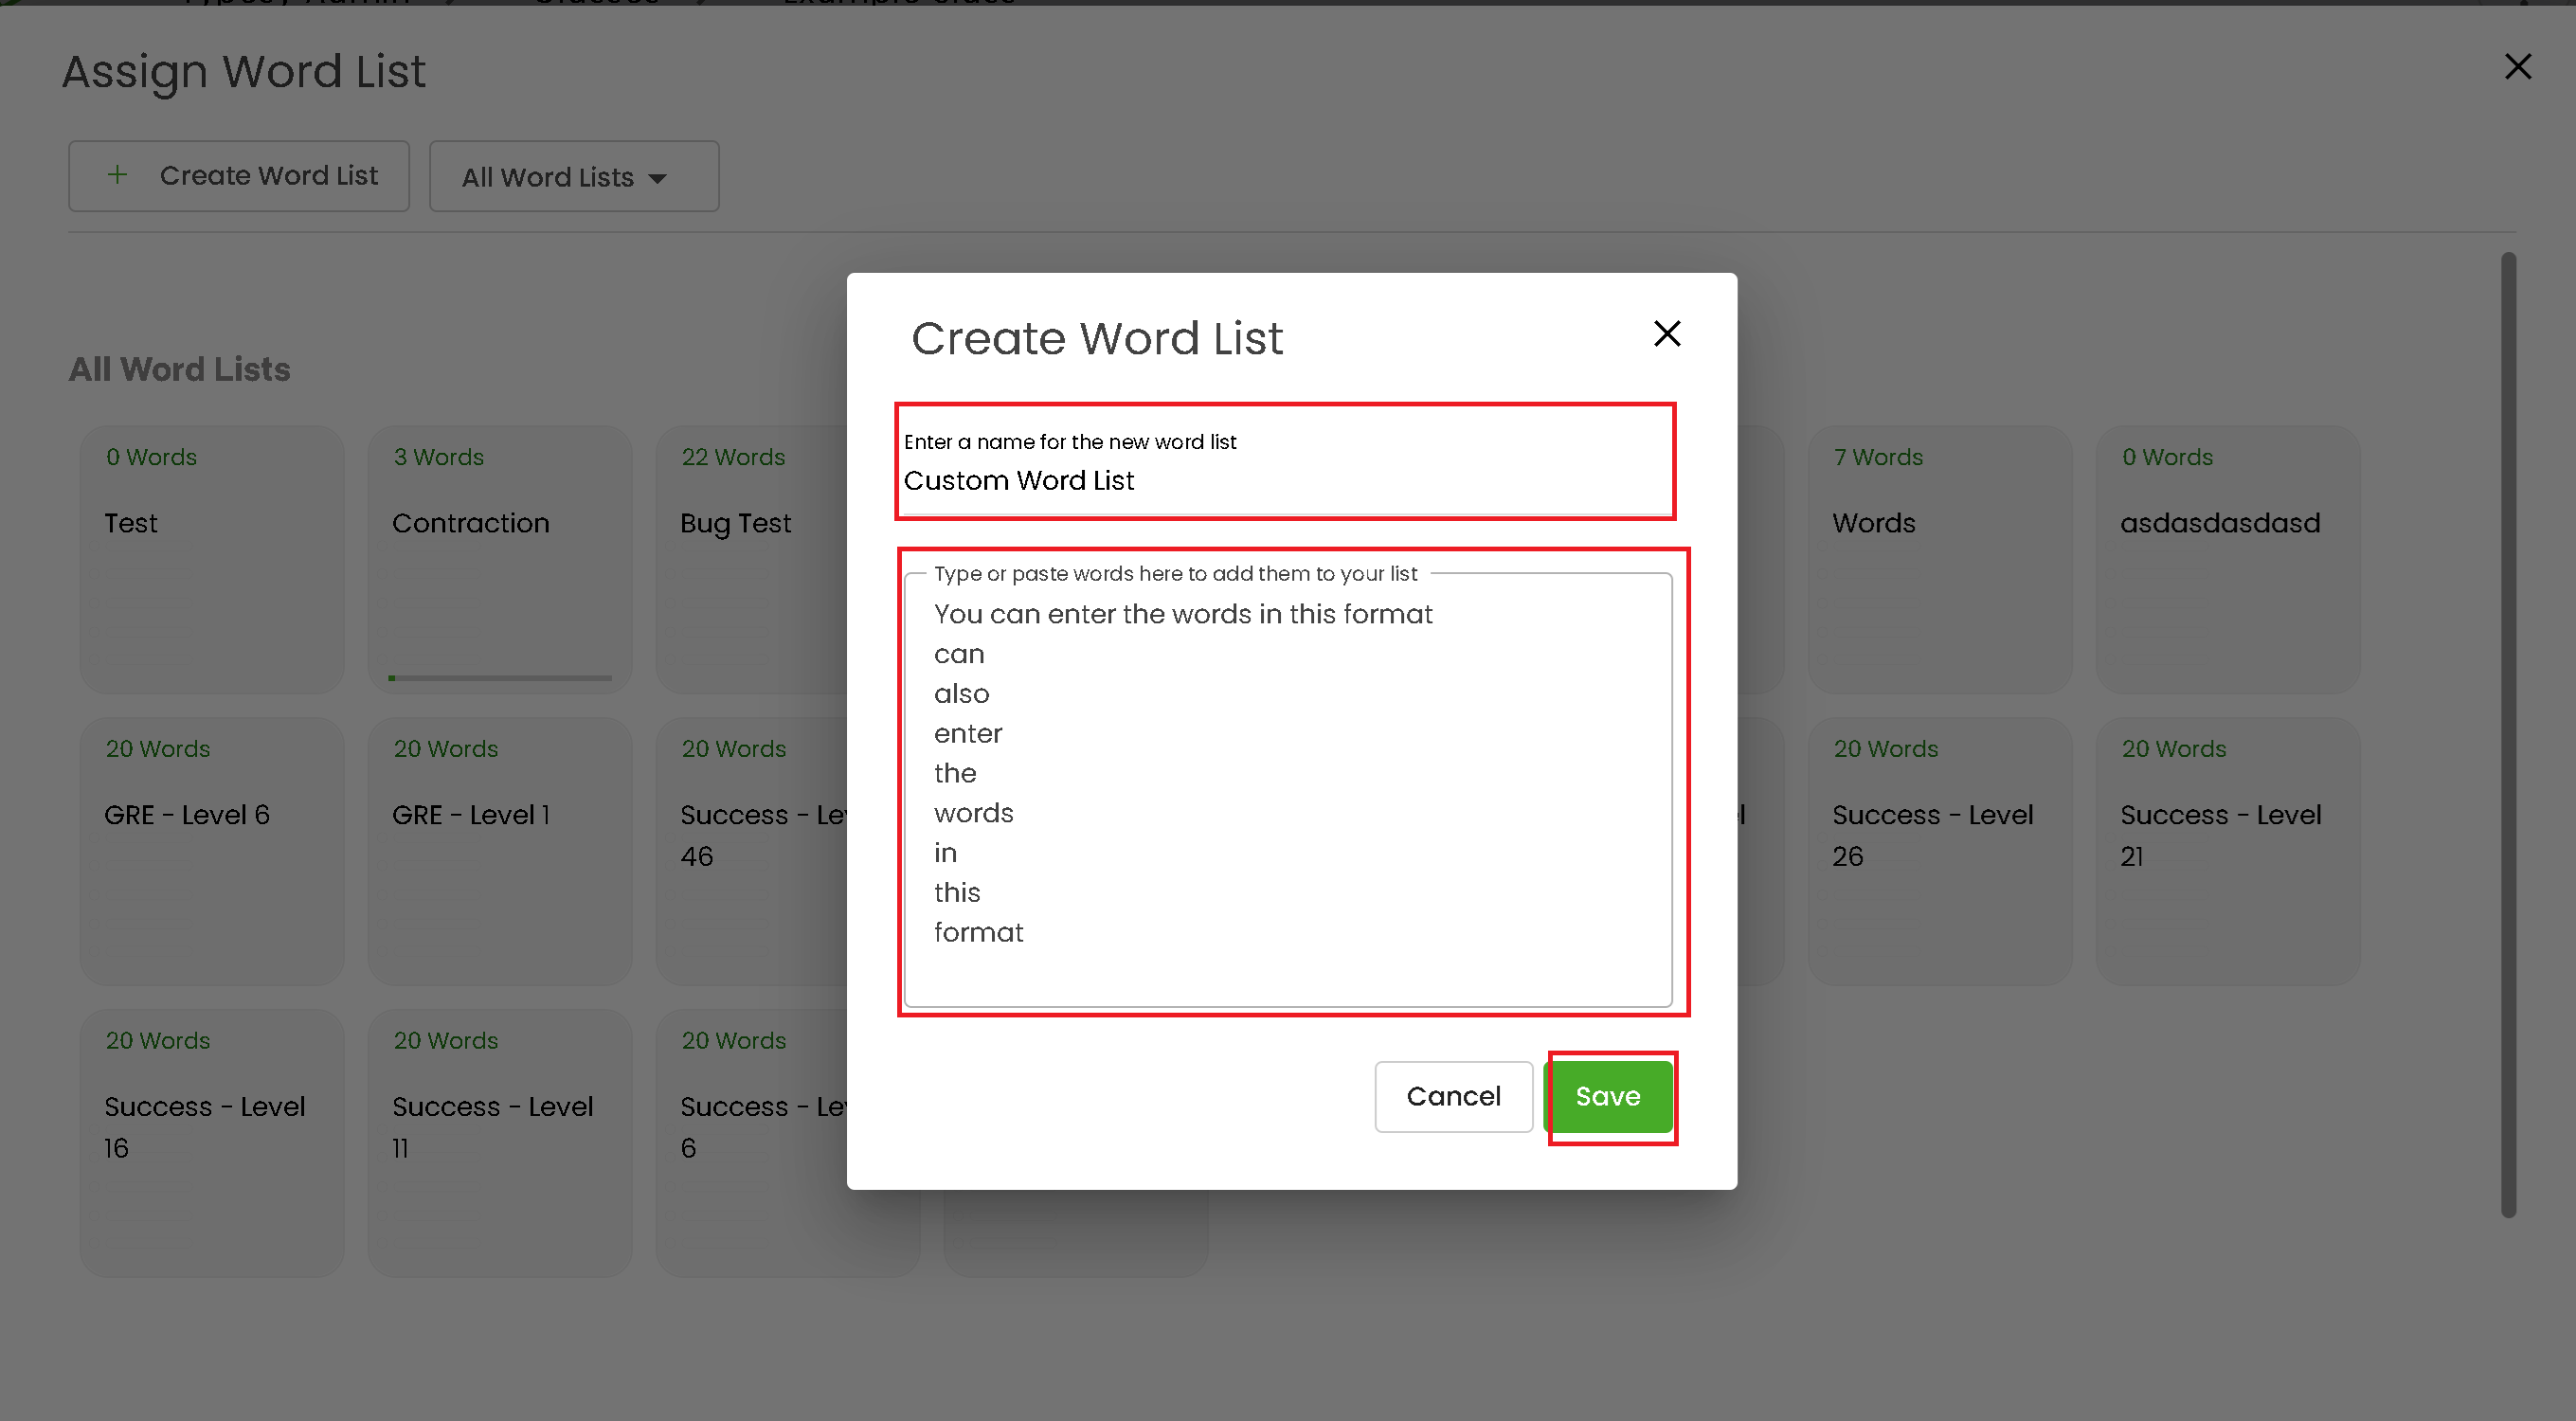The height and width of the screenshot is (1421, 2576).
Task: Select the Test word list card
Action: click(x=212, y=559)
